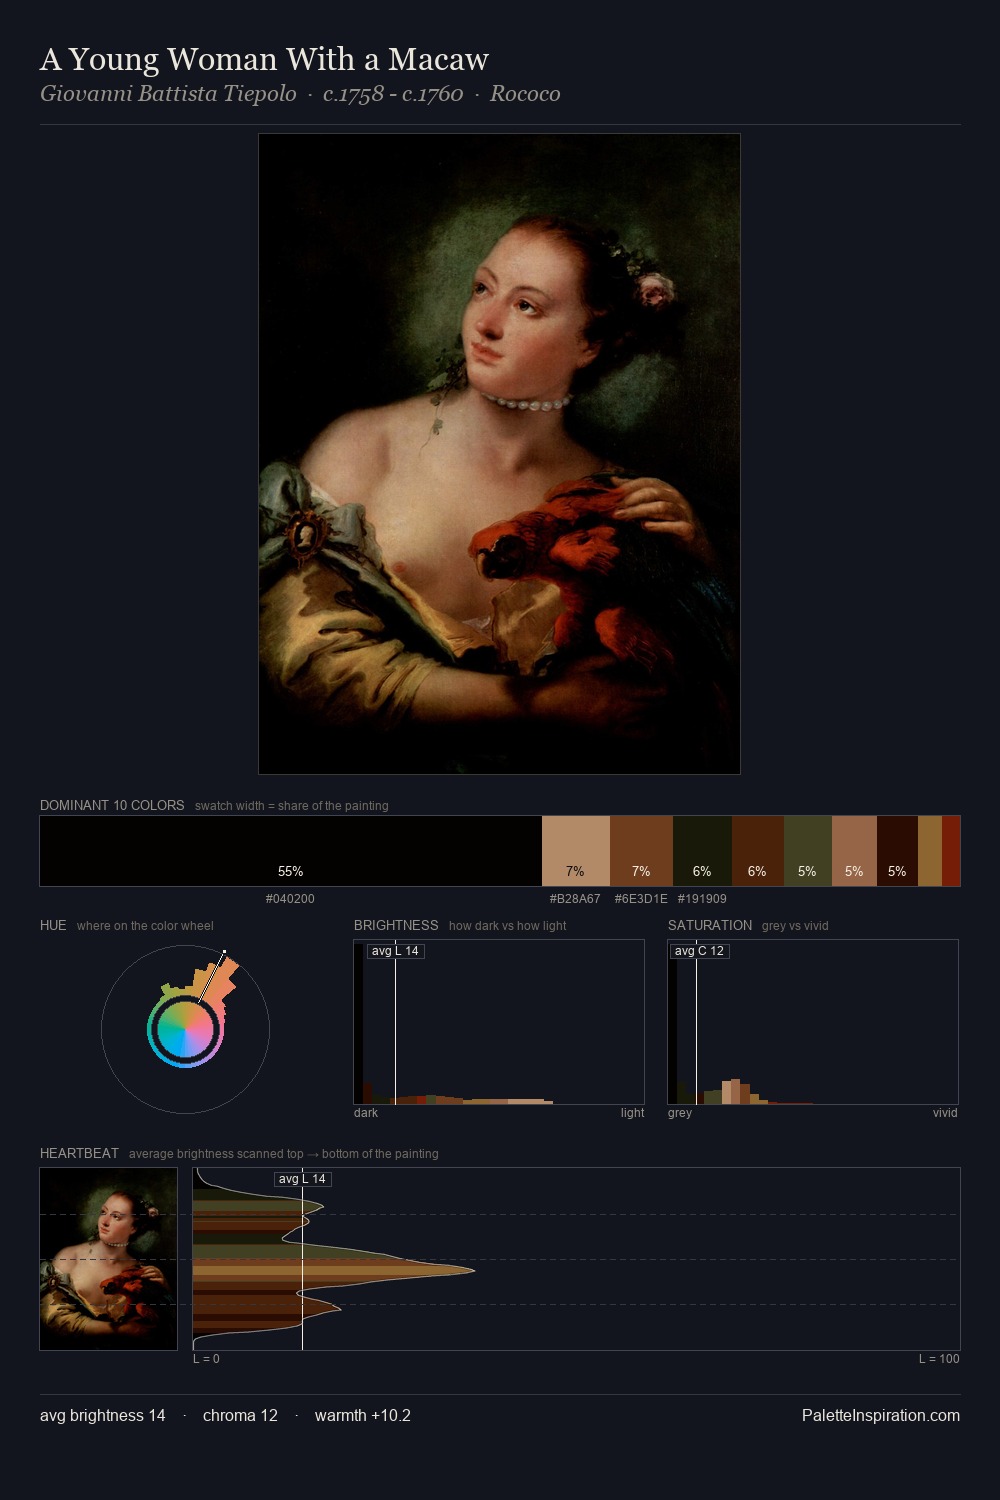
Task: Click the light axis label
Action: pyautogui.click(x=632, y=1113)
